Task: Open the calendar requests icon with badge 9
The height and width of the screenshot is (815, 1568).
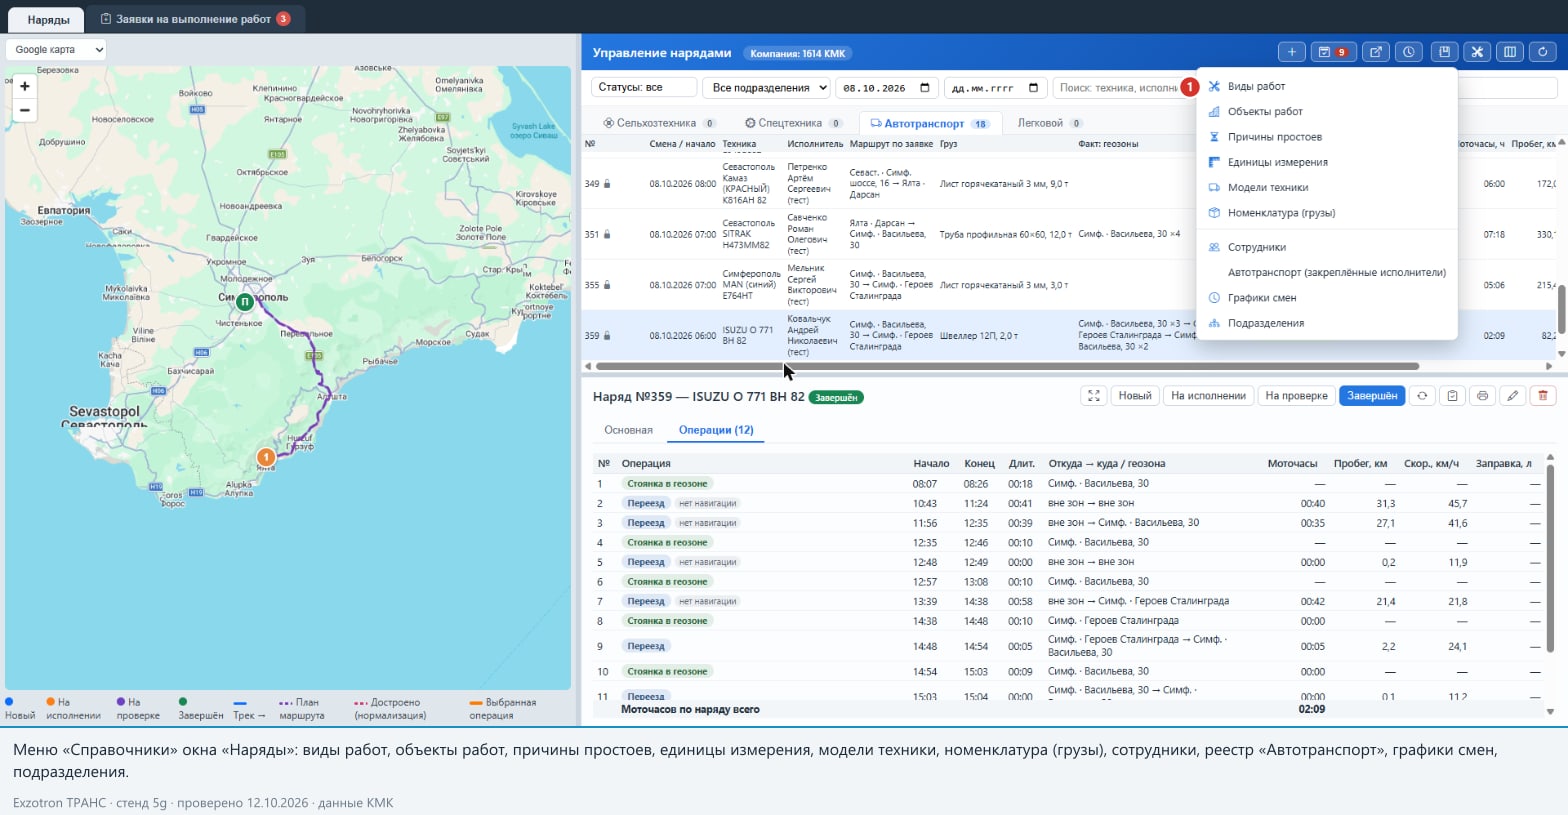Action: 1332,52
